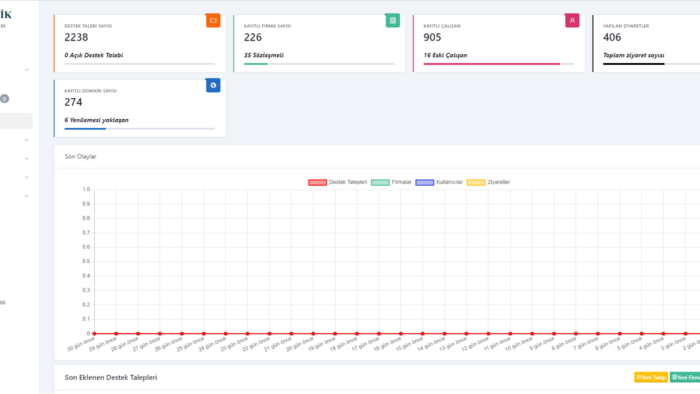Click the 'Son Eklenen Destek Talepleri' heading

(x=111, y=377)
